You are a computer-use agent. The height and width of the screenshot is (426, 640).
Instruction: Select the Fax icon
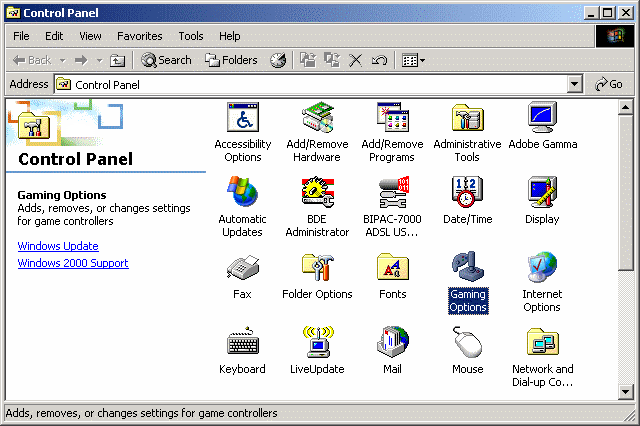[242, 267]
